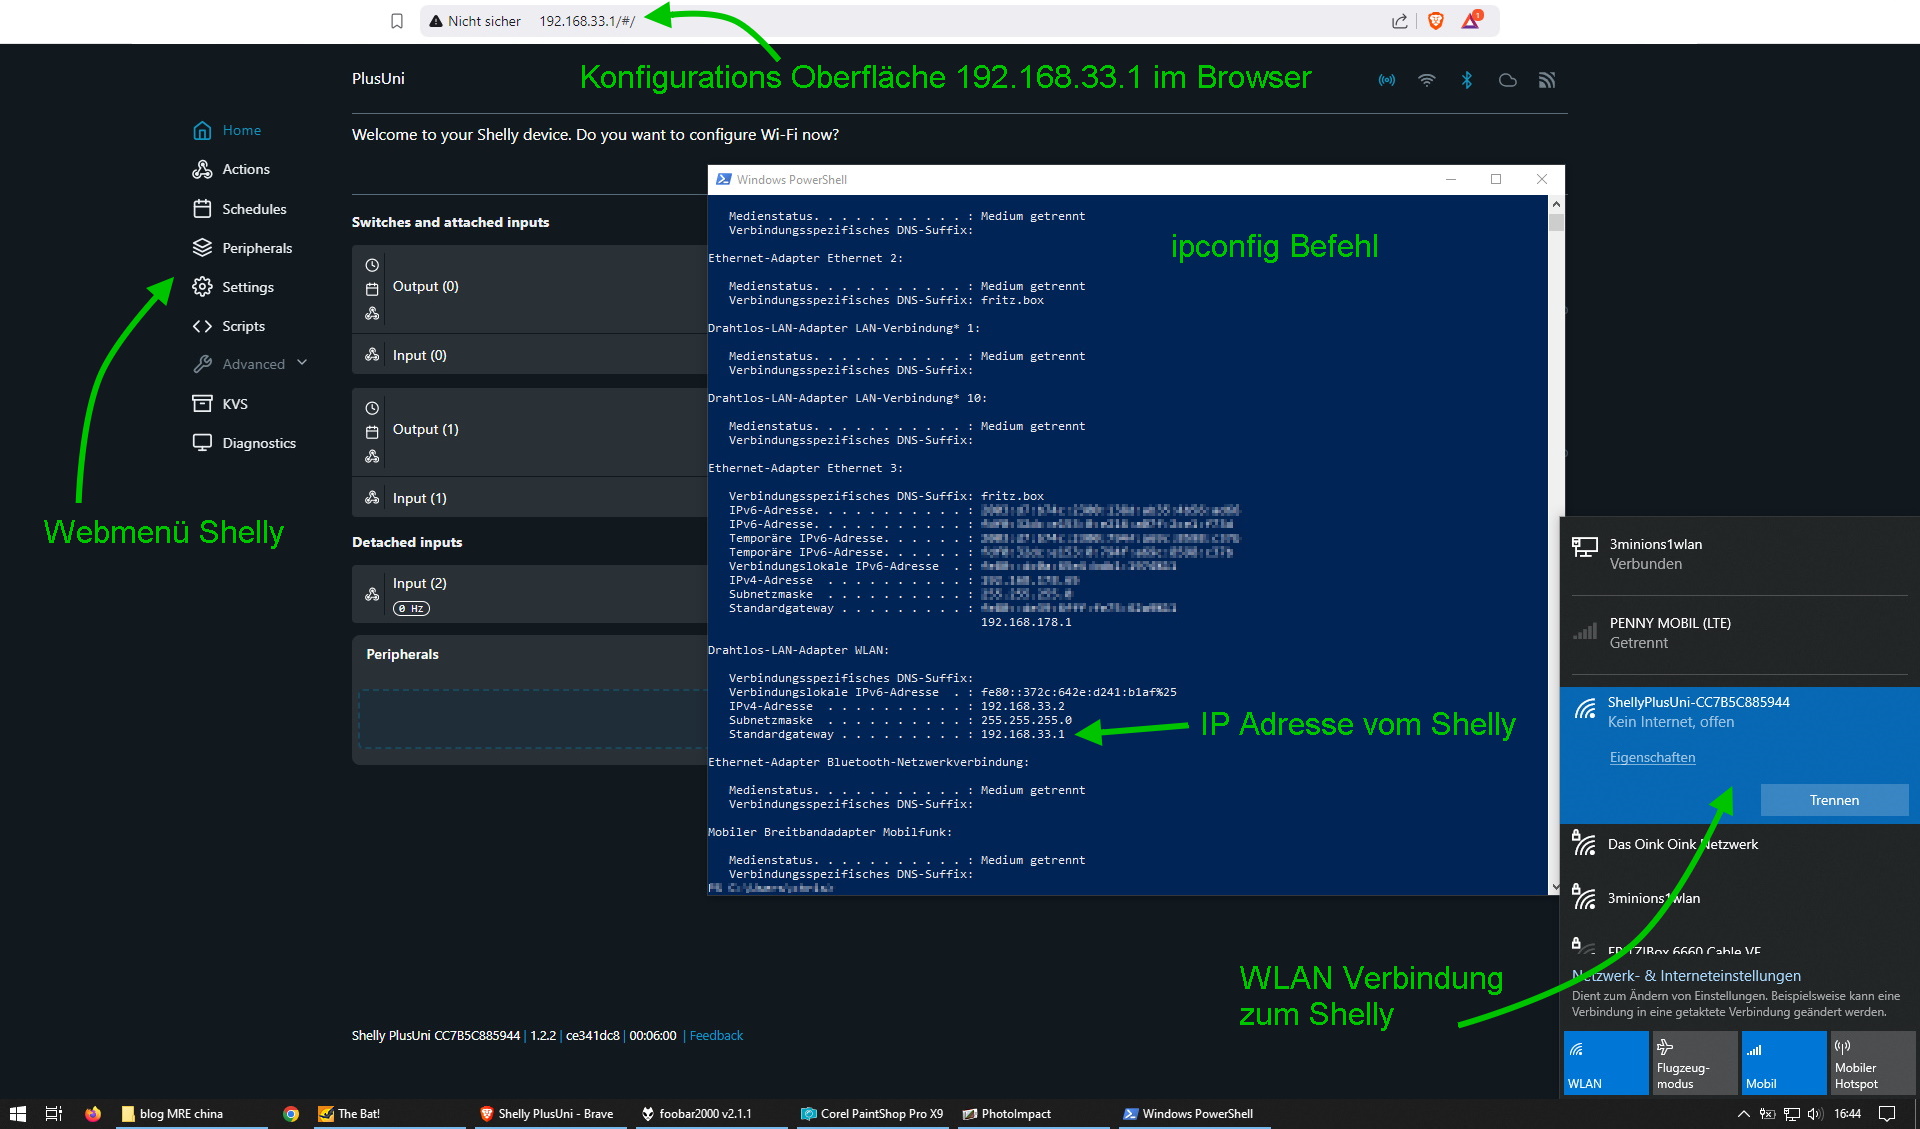Switch to foobar2000 taskbar item
1920x1129 pixels.
pos(710,1114)
